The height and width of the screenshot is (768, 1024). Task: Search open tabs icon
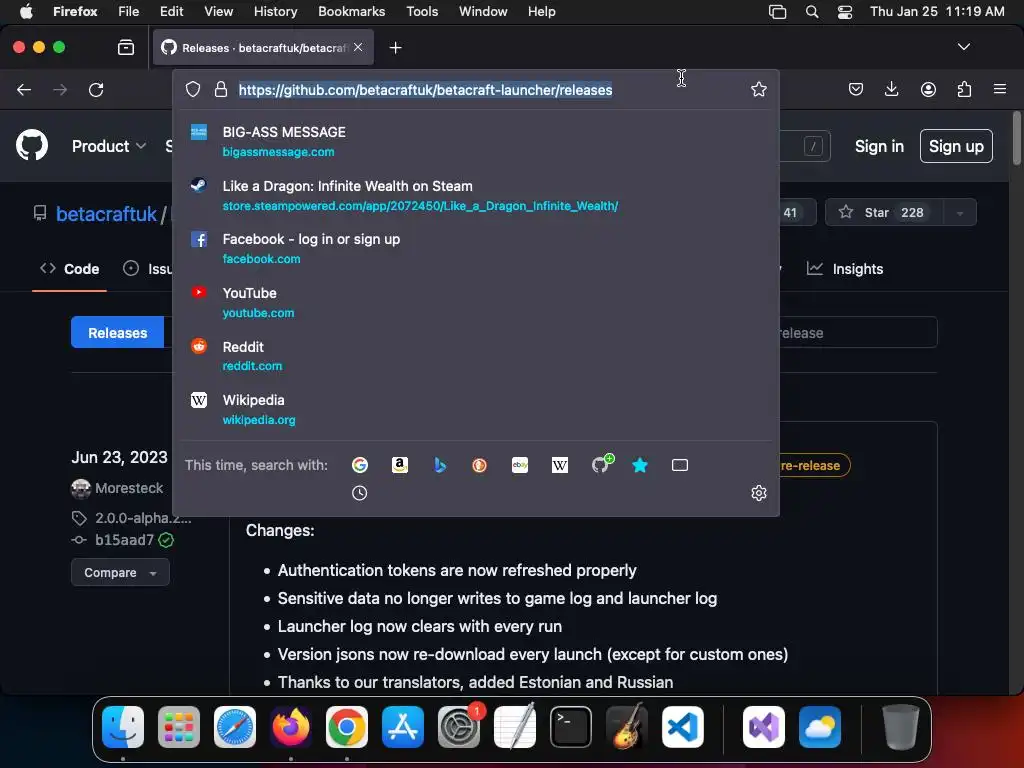pyautogui.click(x=680, y=465)
